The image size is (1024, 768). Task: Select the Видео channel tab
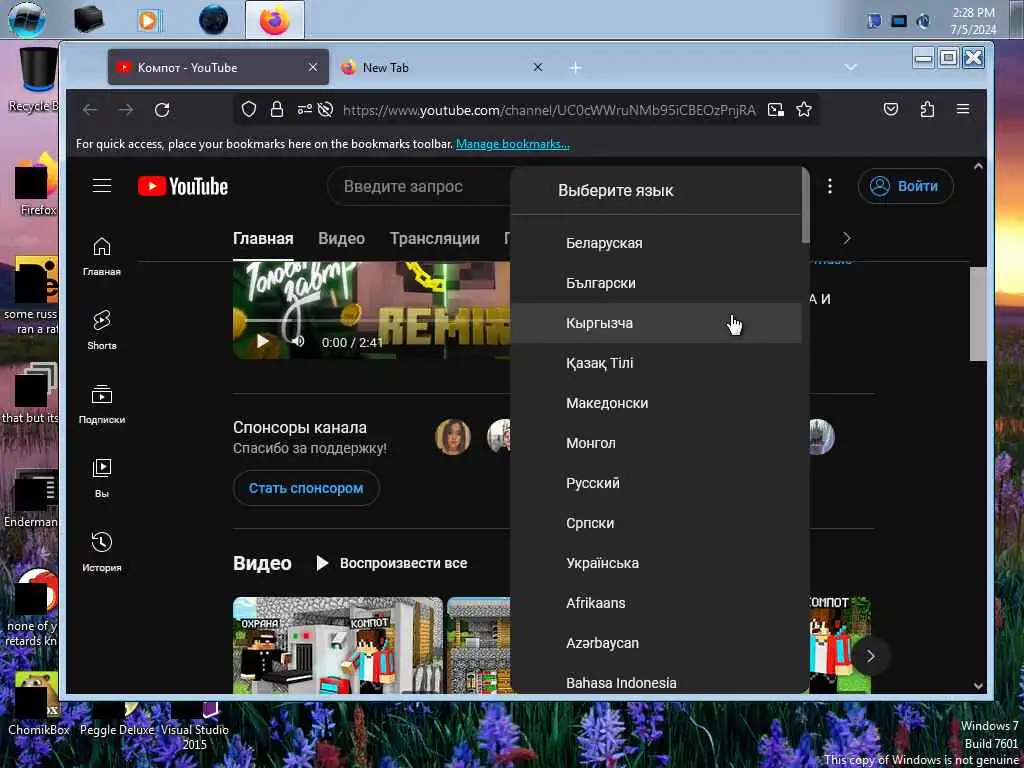(342, 238)
